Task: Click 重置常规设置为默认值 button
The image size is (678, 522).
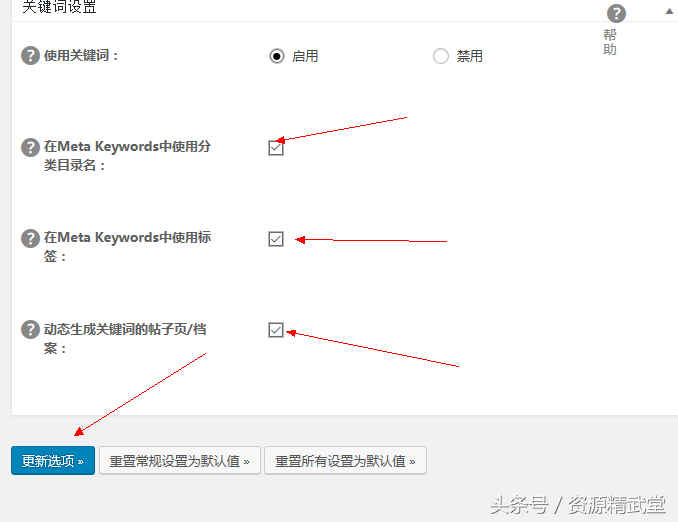Action: tap(180, 461)
